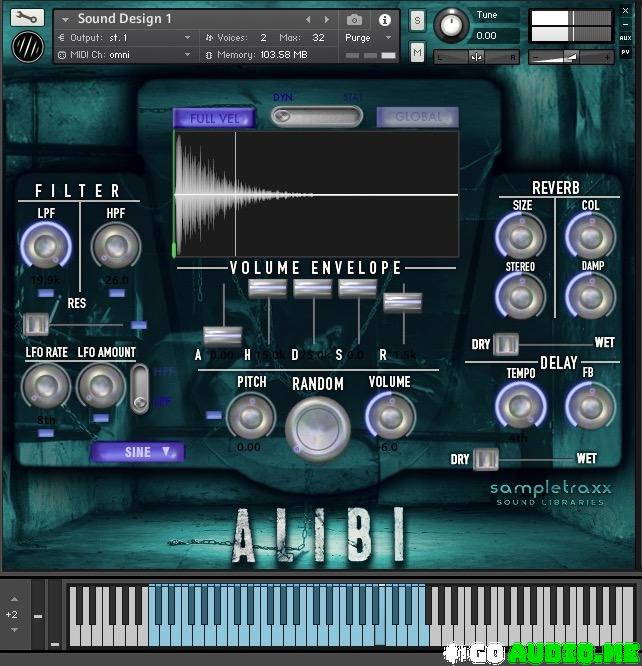This screenshot has width=642, height=666.
Task: Adjust the reverb COL knob
Action: (x=591, y=236)
